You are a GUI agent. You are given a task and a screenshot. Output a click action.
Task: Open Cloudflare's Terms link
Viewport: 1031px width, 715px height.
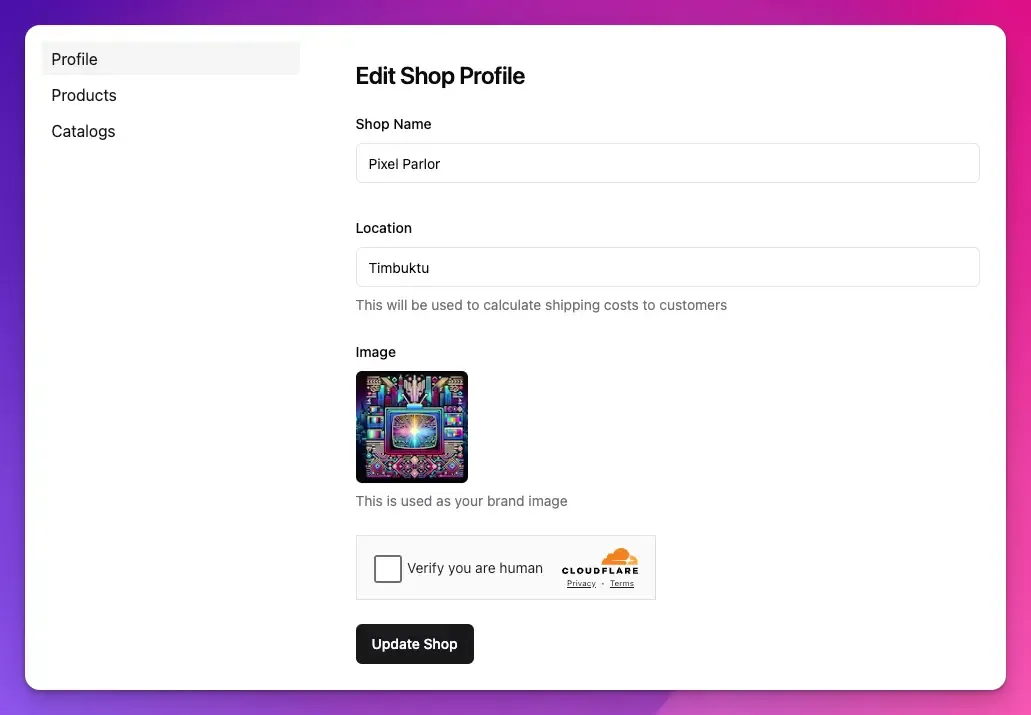tap(622, 583)
